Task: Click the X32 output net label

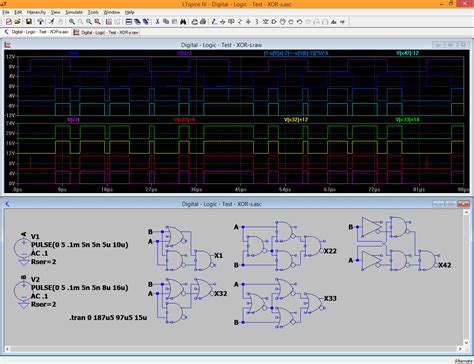Action: 221,294
